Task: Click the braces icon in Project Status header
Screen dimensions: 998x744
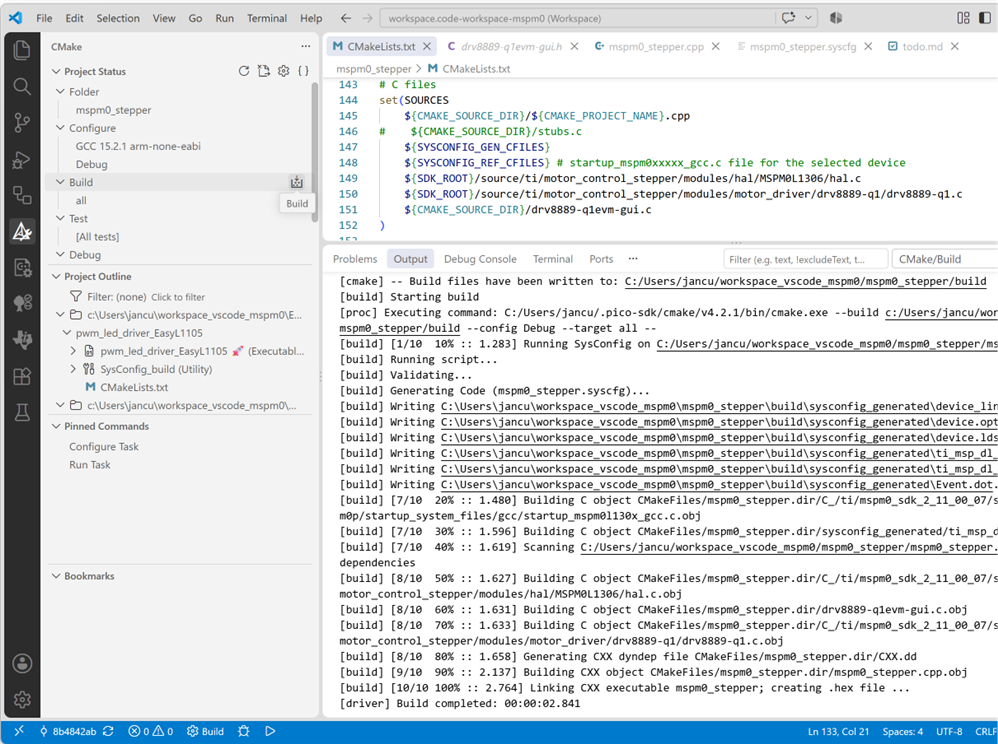Action: click(x=304, y=71)
